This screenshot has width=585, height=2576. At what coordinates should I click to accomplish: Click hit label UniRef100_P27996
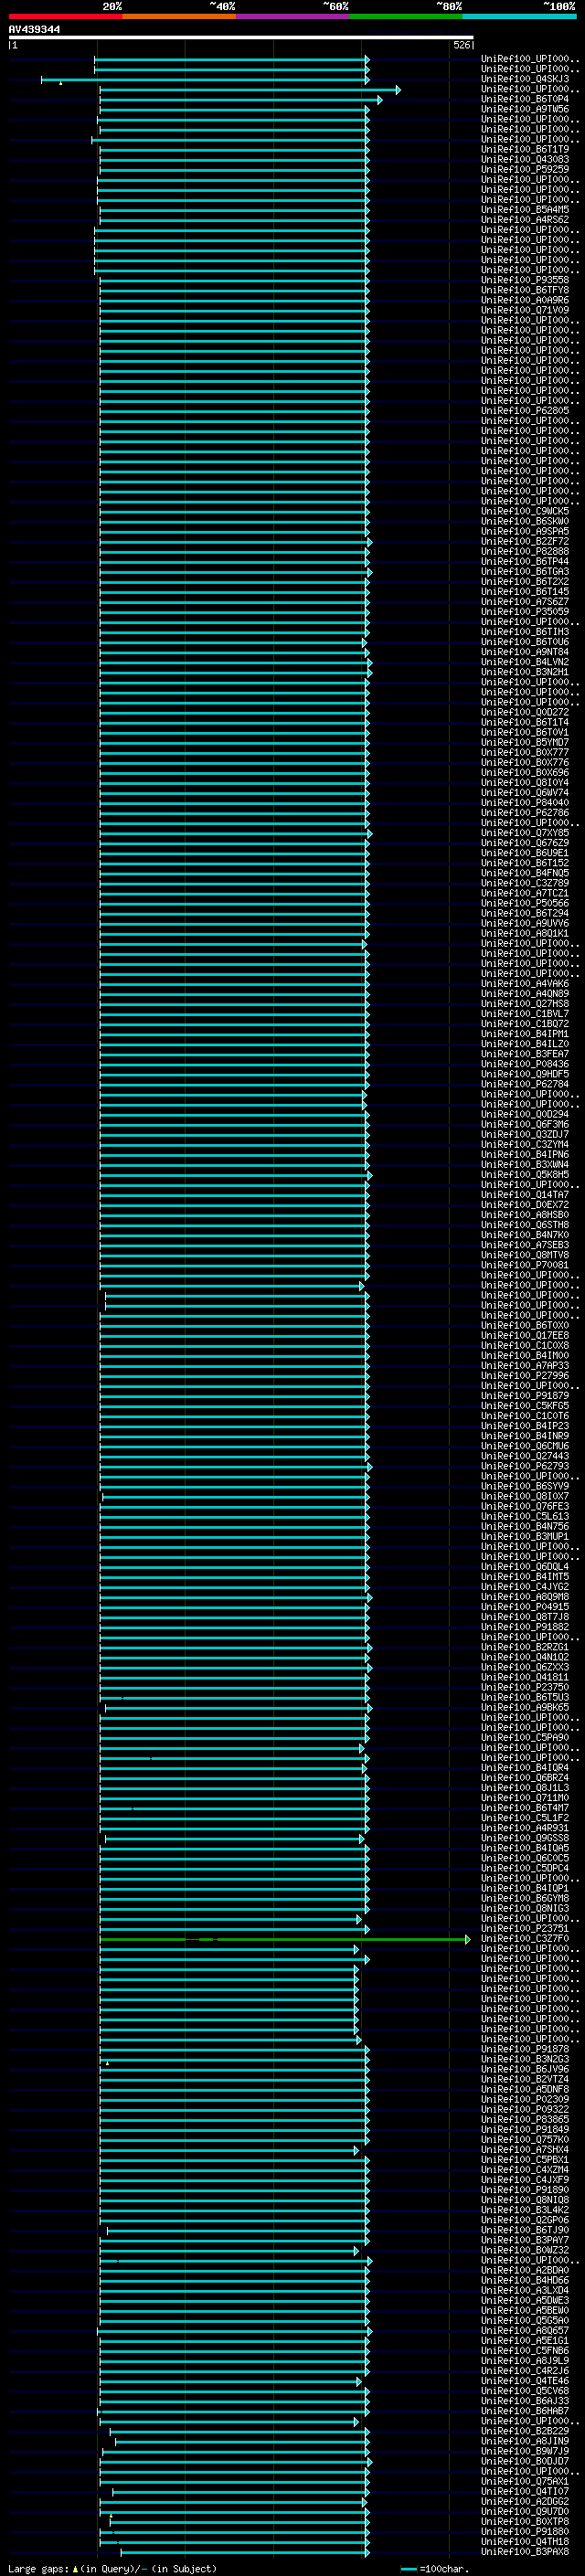click(525, 1375)
